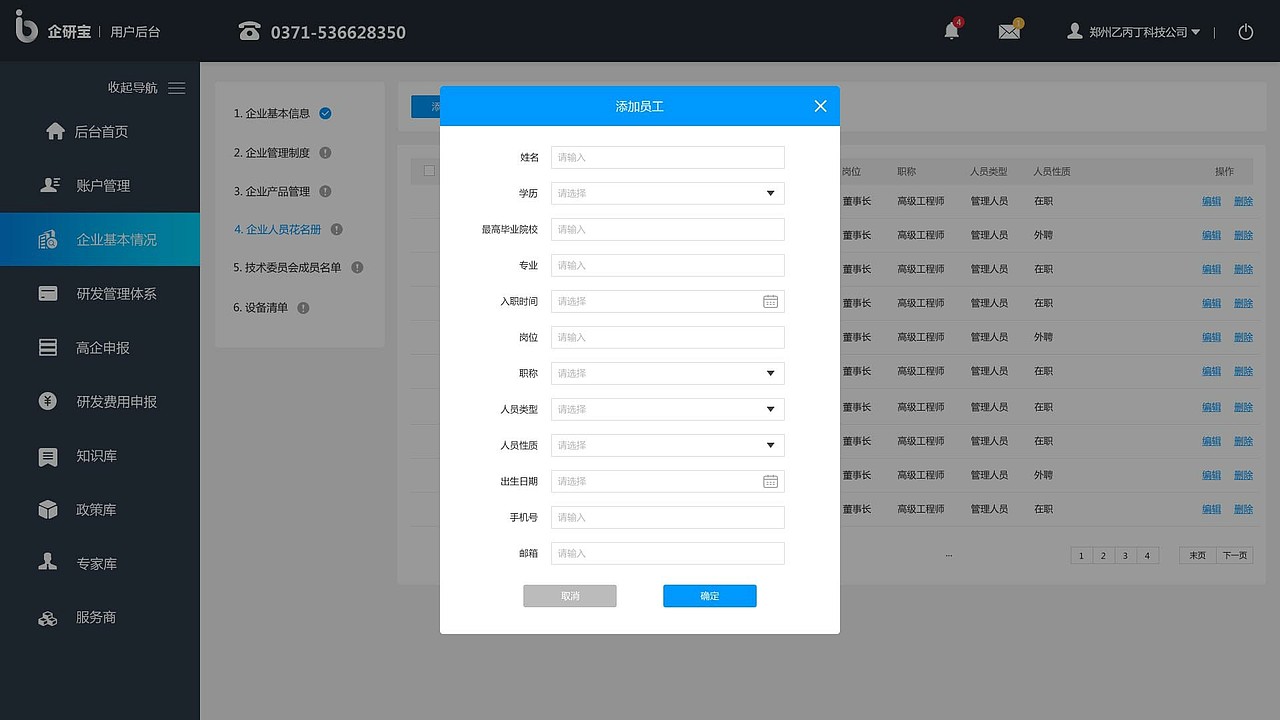Click the 企研宝 logo icon

click(26, 26)
